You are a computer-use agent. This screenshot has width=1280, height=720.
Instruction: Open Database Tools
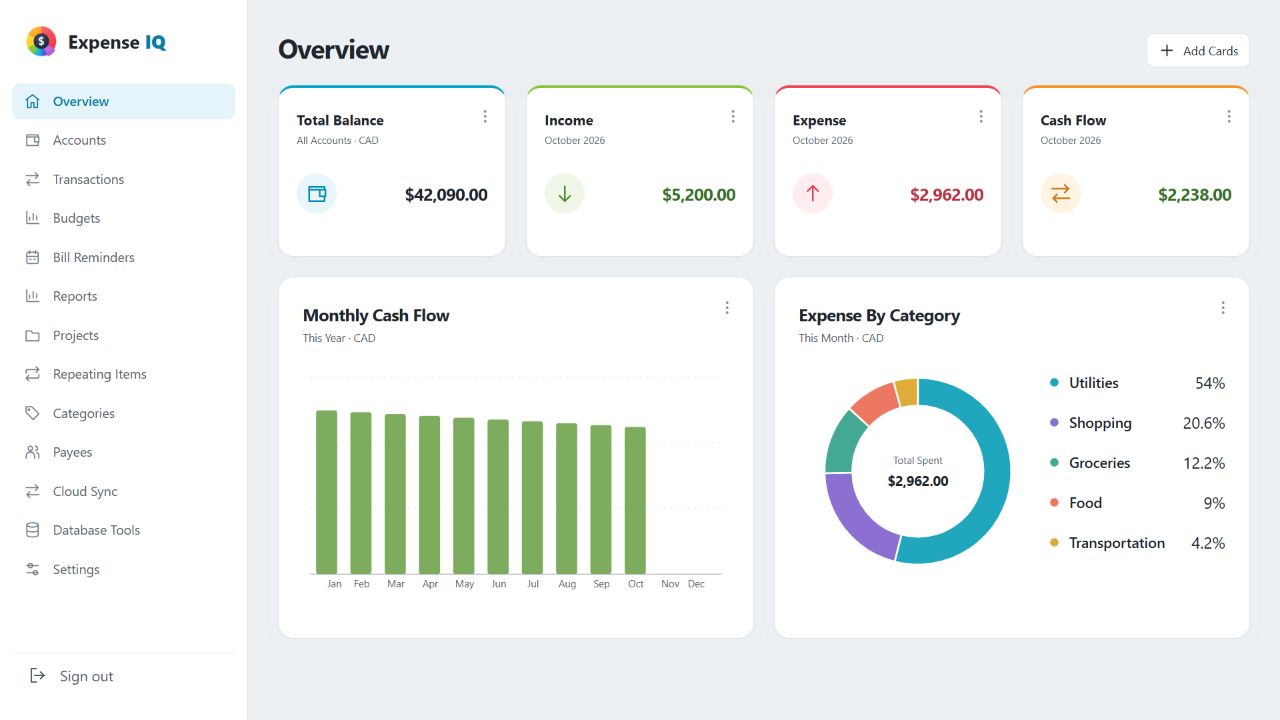click(124, 530)
